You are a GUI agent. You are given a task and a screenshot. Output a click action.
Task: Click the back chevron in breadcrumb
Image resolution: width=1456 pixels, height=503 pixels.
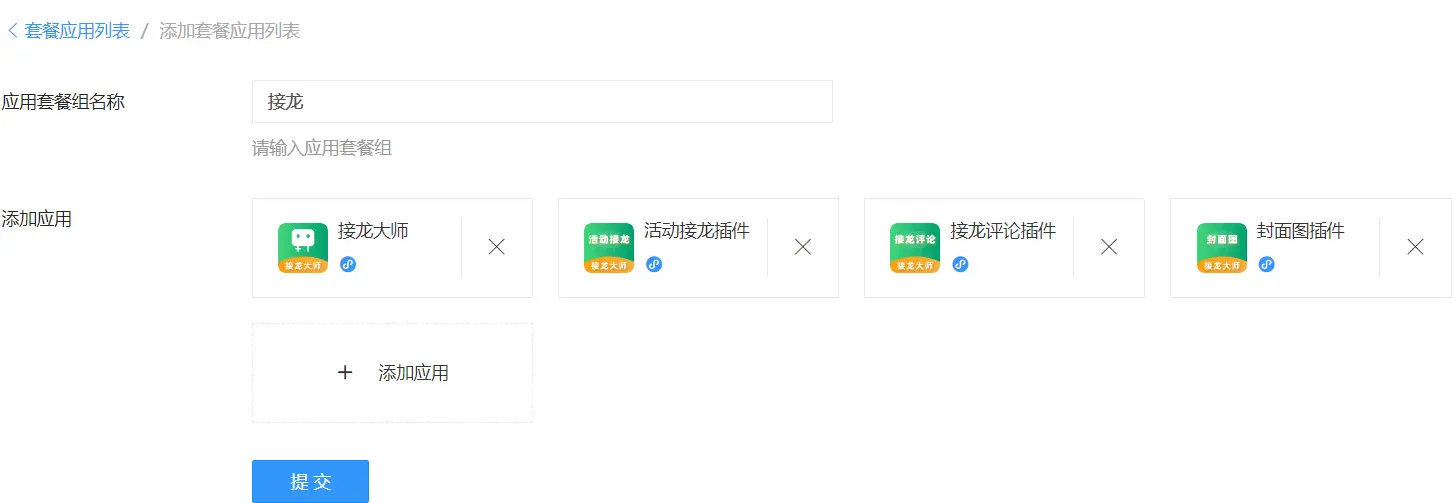(12, 31)
